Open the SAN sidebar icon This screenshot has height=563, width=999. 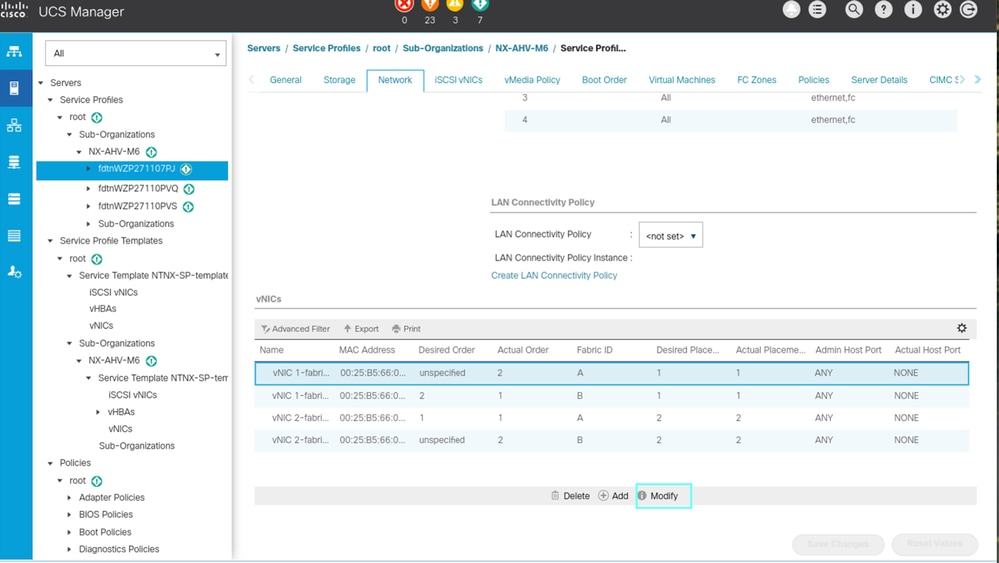(14, 162)
